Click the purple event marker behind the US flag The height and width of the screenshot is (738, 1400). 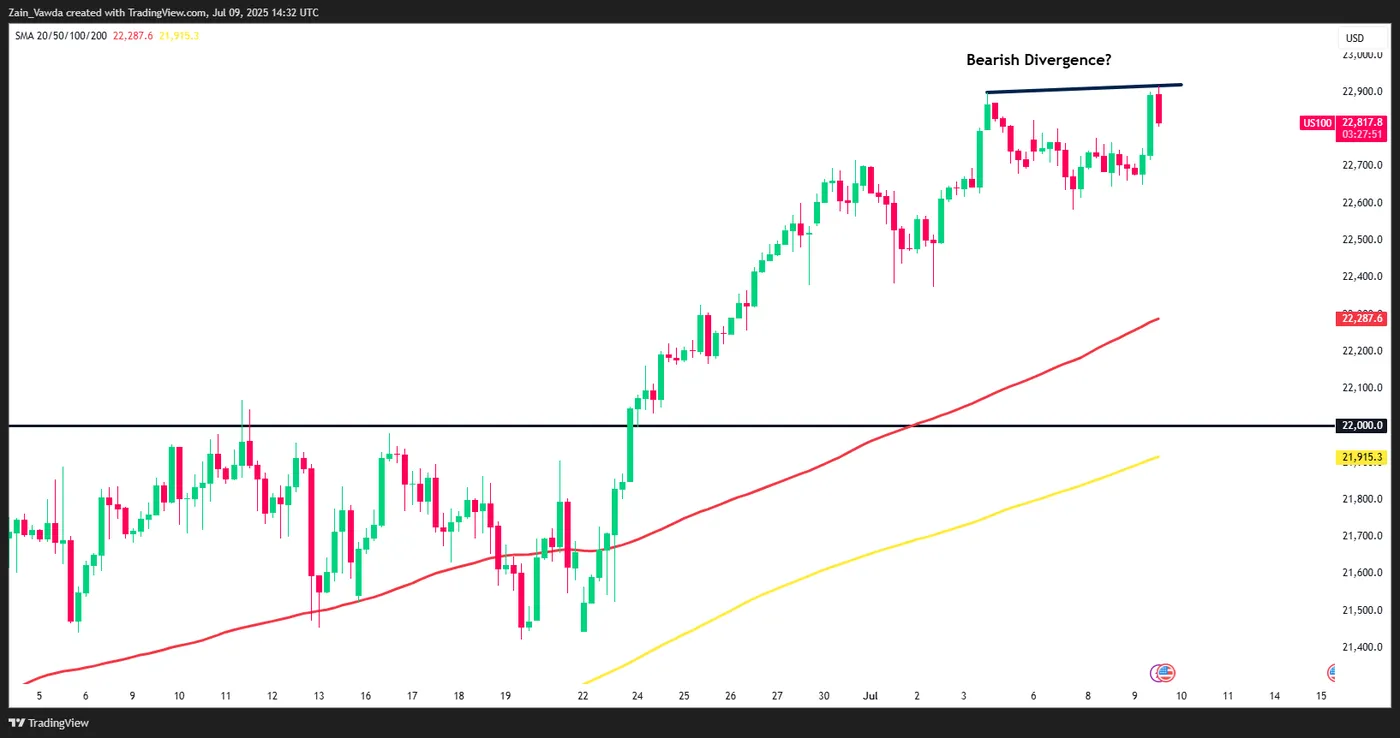coord(1156,673)
